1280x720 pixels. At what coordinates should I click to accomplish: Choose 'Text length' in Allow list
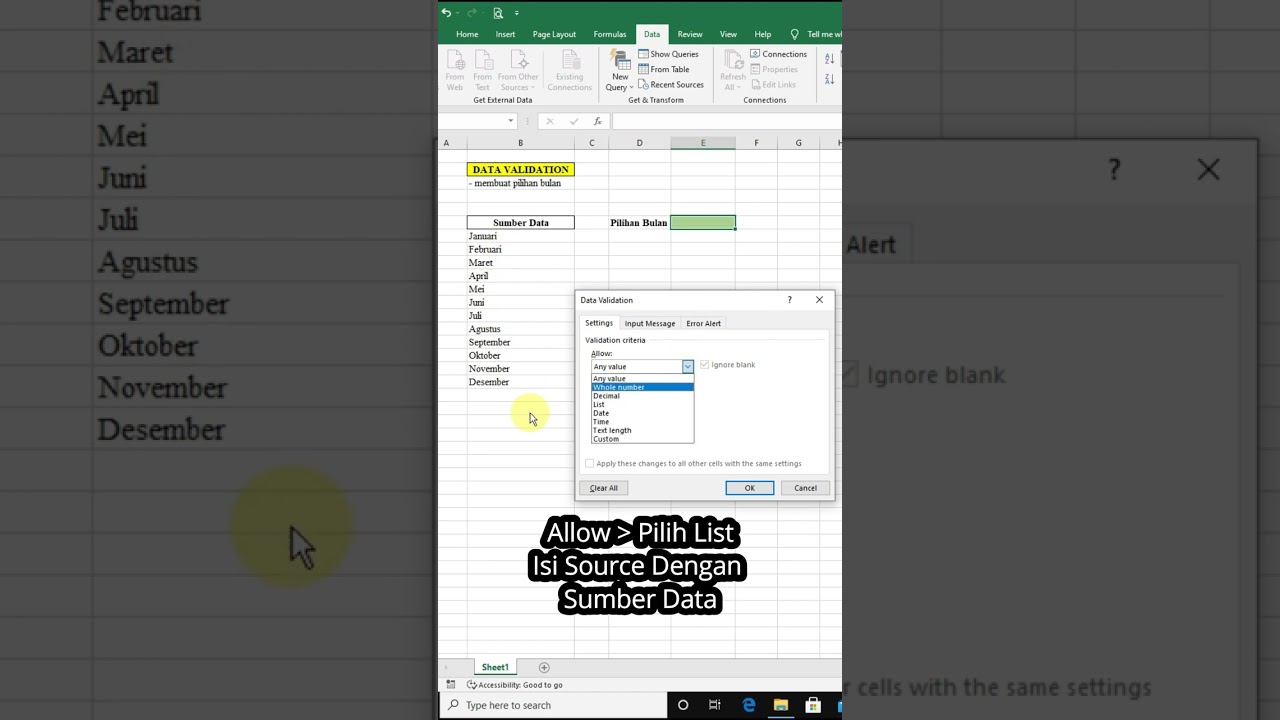[x=642, y=430]
